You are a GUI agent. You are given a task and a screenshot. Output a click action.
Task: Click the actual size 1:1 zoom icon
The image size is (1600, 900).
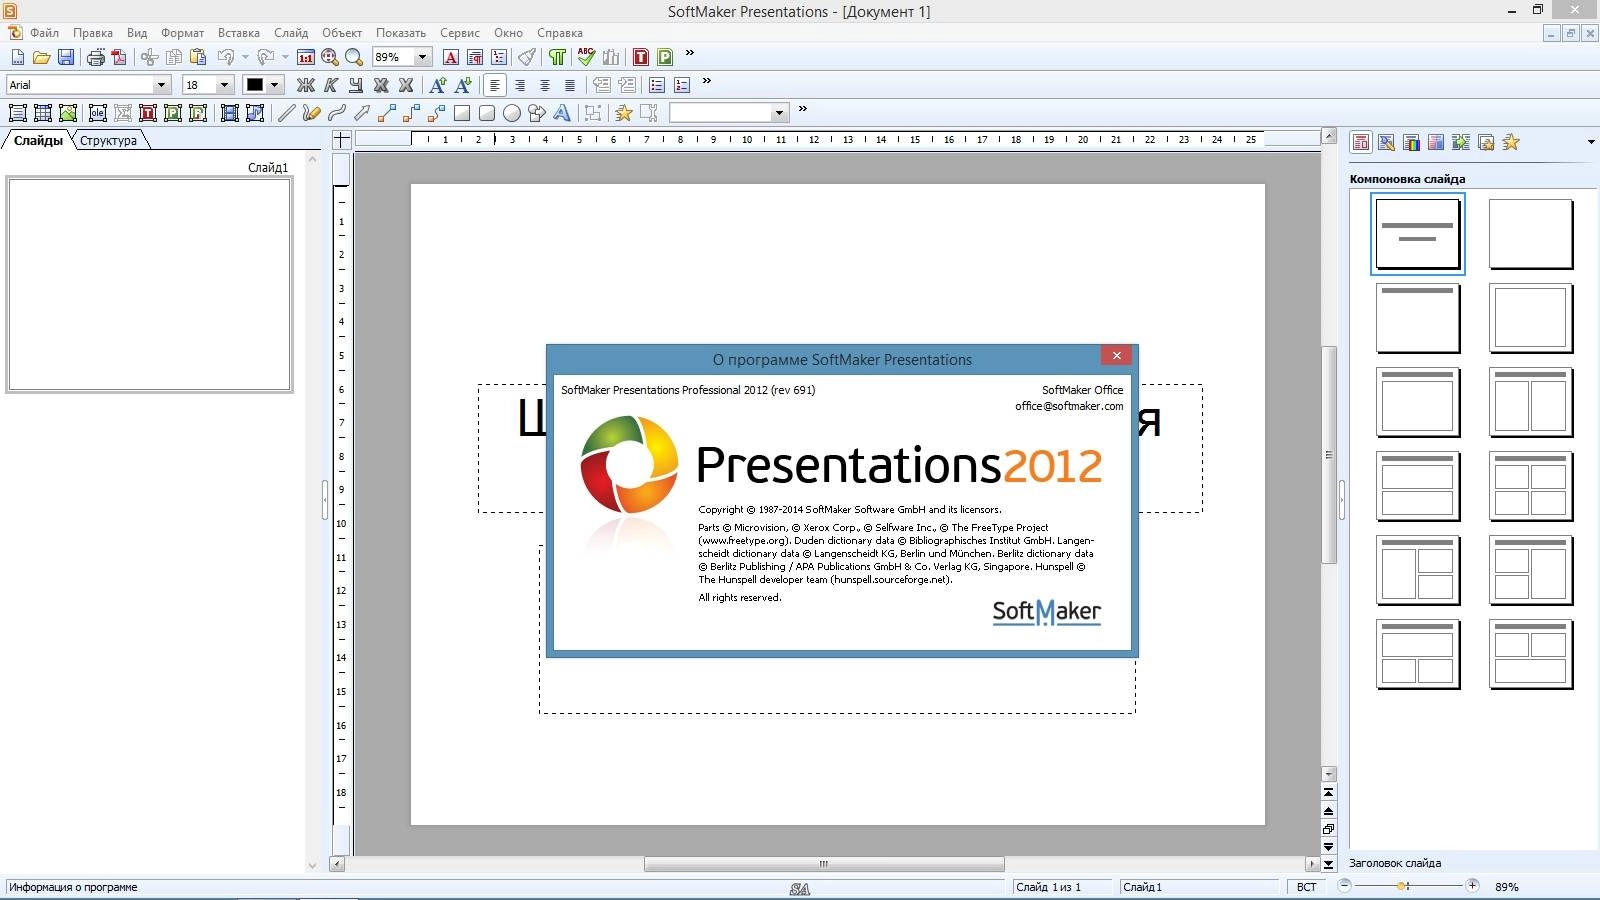(306, 57)
